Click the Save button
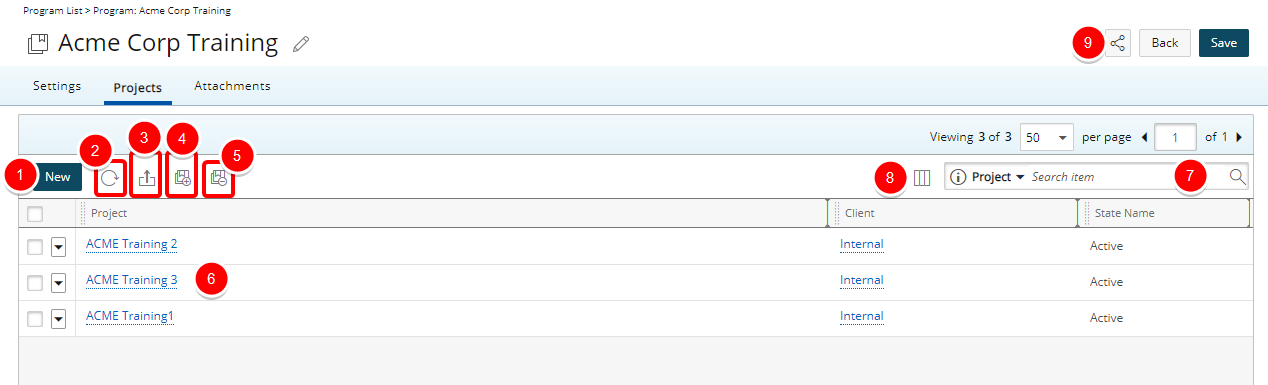1268x385 pixels. coord(1224,43)
